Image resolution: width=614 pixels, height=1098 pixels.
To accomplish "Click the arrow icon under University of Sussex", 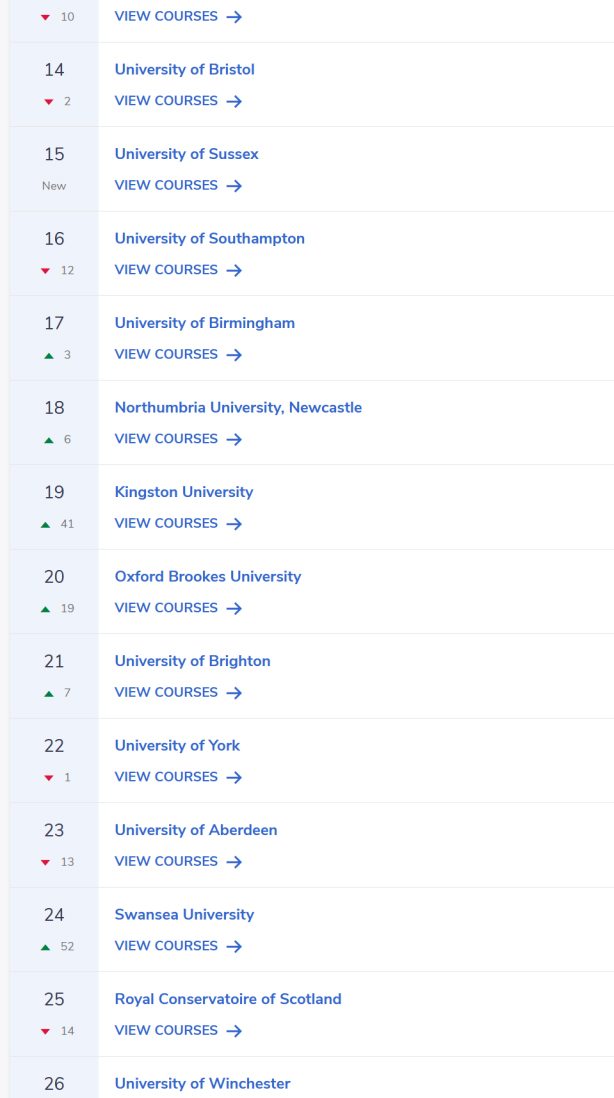I will point(234,186).
